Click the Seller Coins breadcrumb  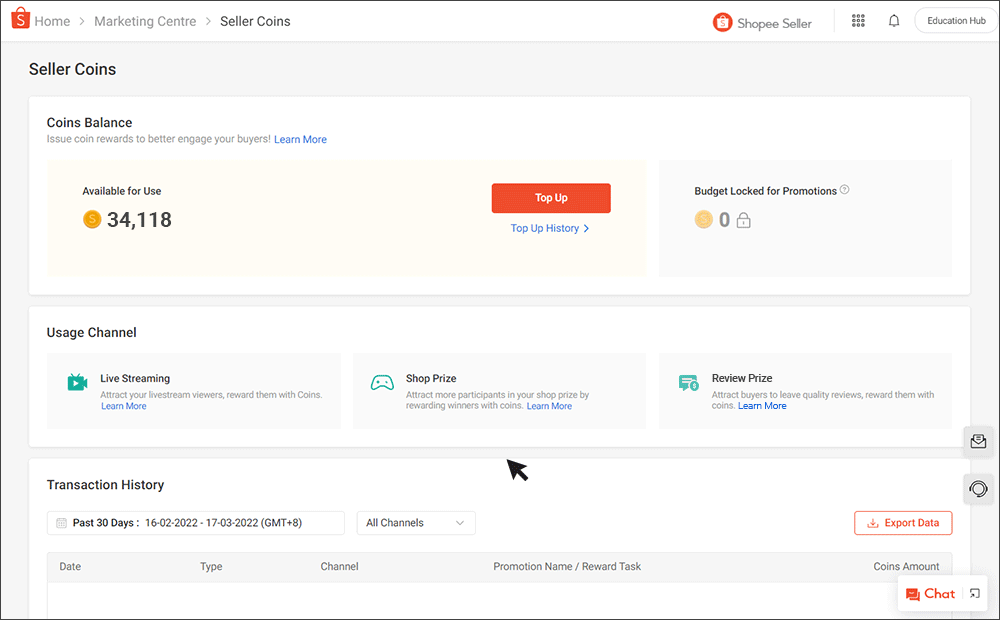255,21
